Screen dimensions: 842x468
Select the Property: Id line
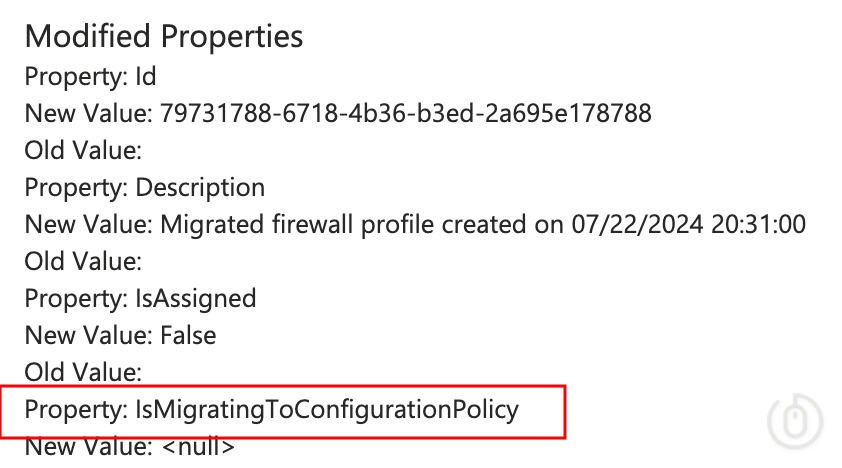coord(90,77)
